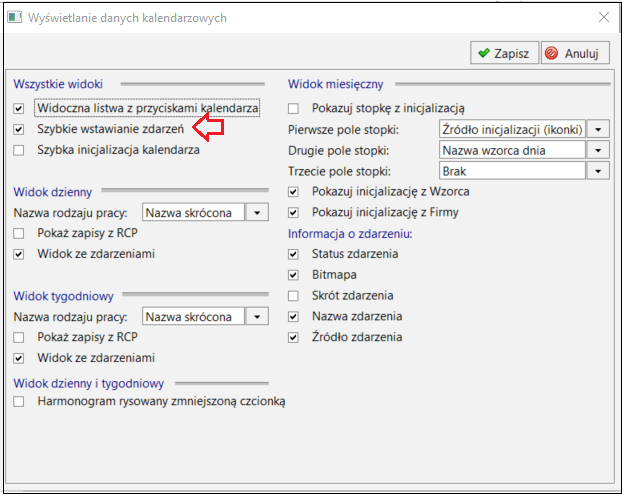Expand Trzecie pole stopki dropdown arrow
Screen dimensions: 627x498
[598, 171]
